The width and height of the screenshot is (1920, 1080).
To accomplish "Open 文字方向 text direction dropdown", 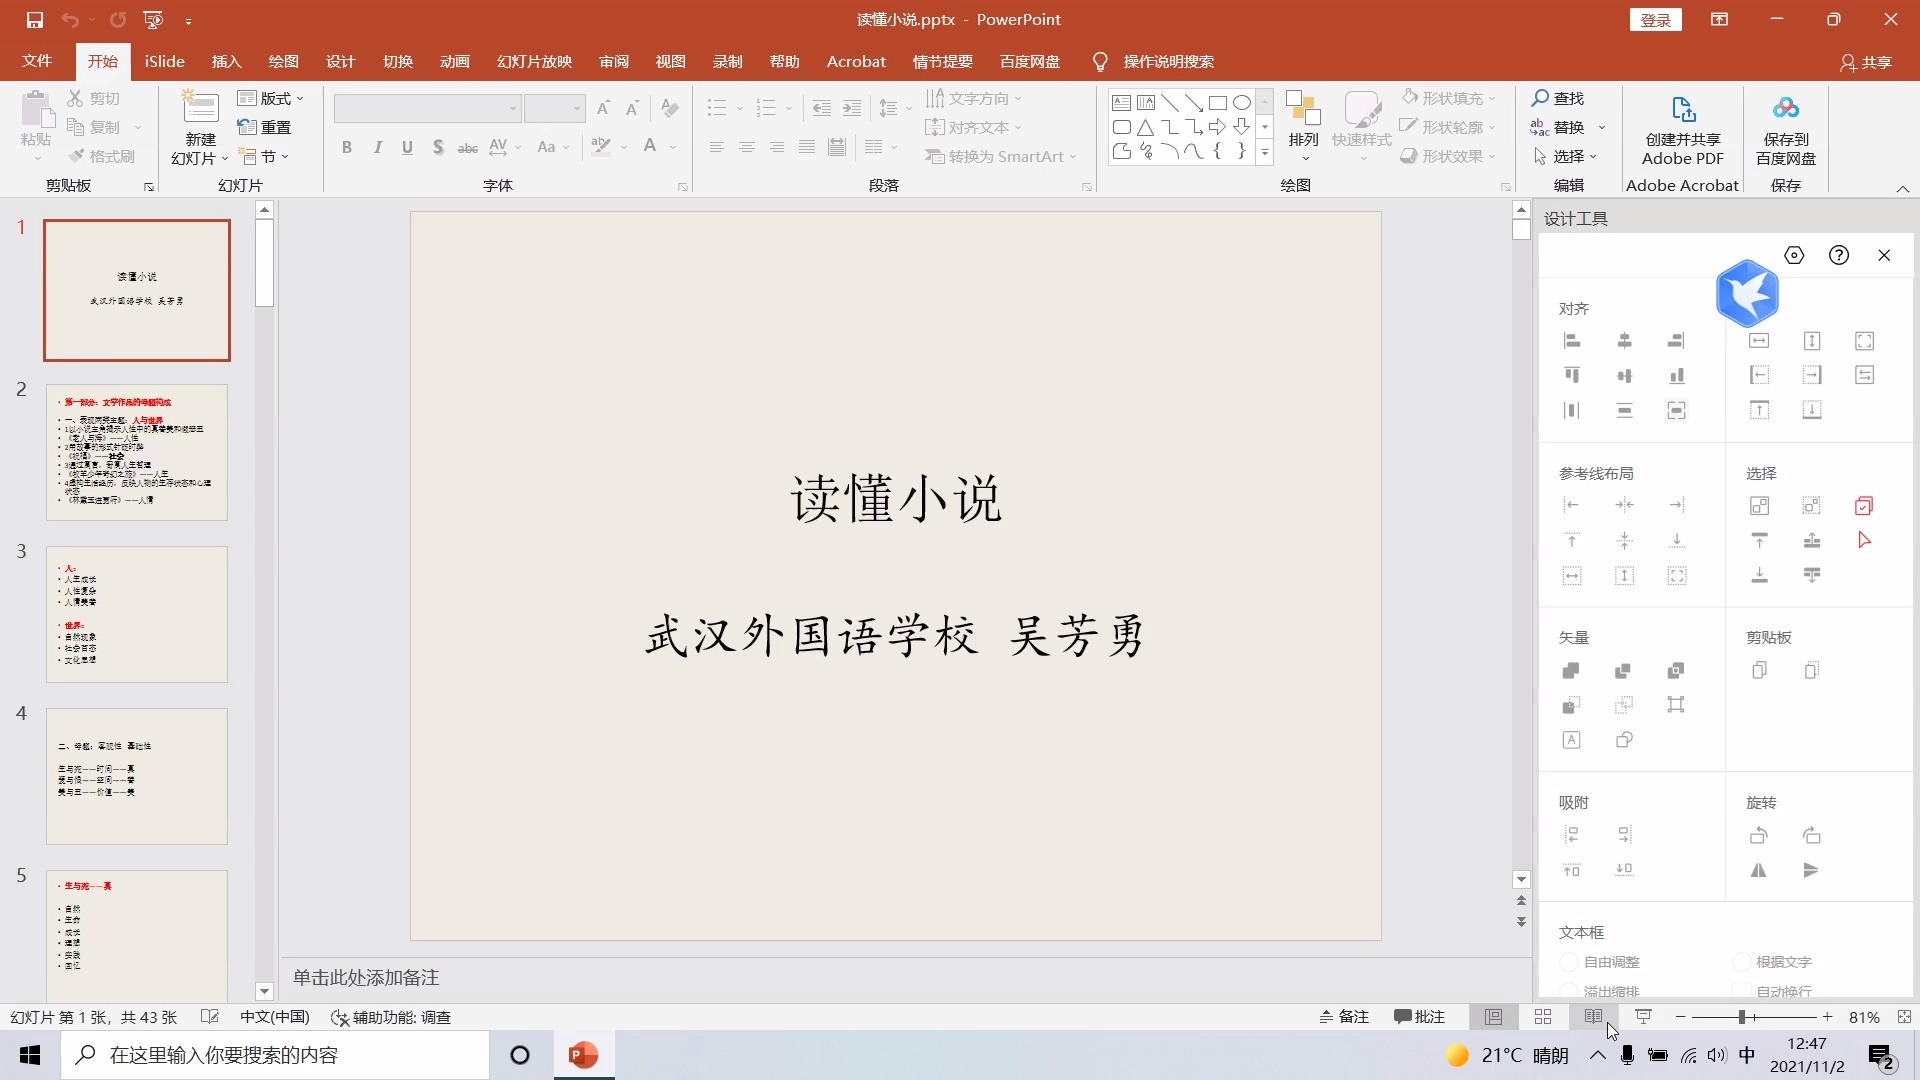I will click(974, 98).
